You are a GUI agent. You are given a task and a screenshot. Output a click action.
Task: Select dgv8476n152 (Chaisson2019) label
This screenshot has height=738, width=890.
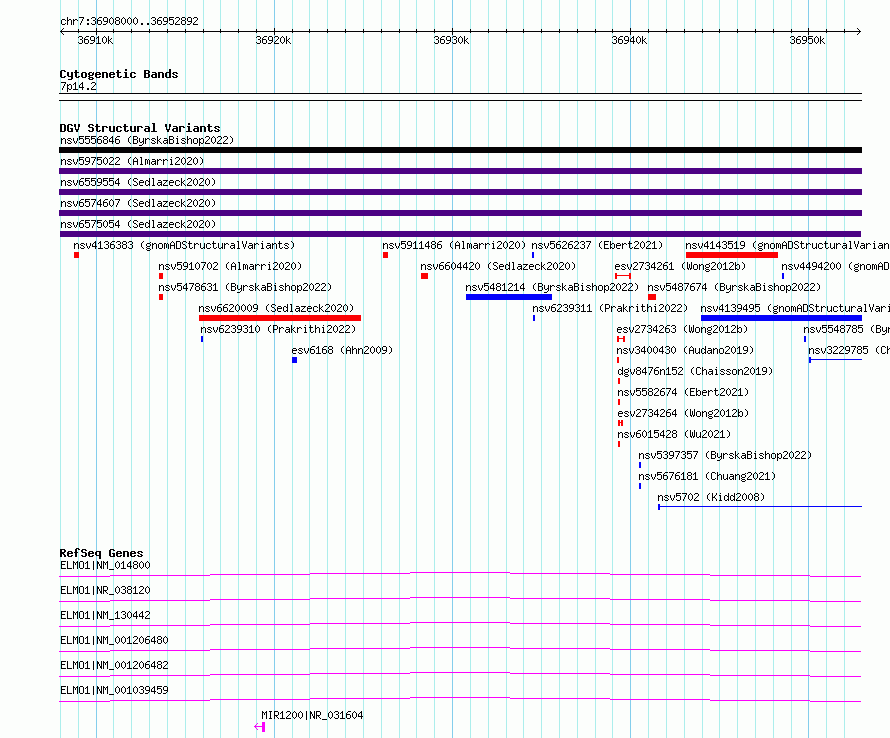pyautogui.click(x=695, y=371)
